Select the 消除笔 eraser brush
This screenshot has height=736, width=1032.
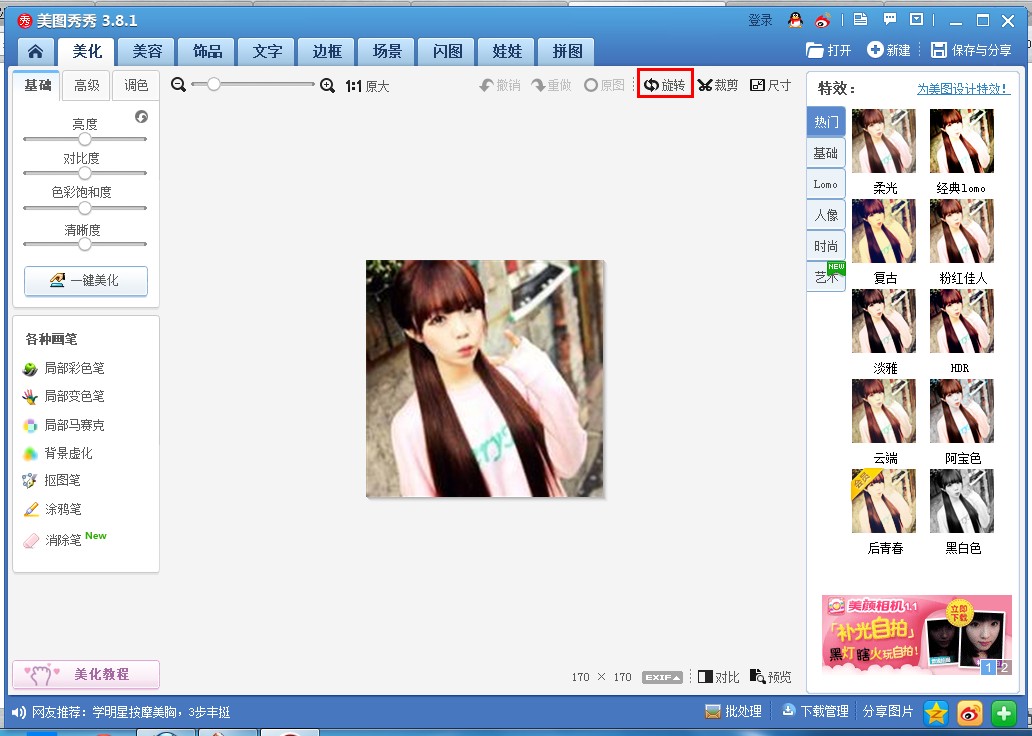(x=62, y=540)
